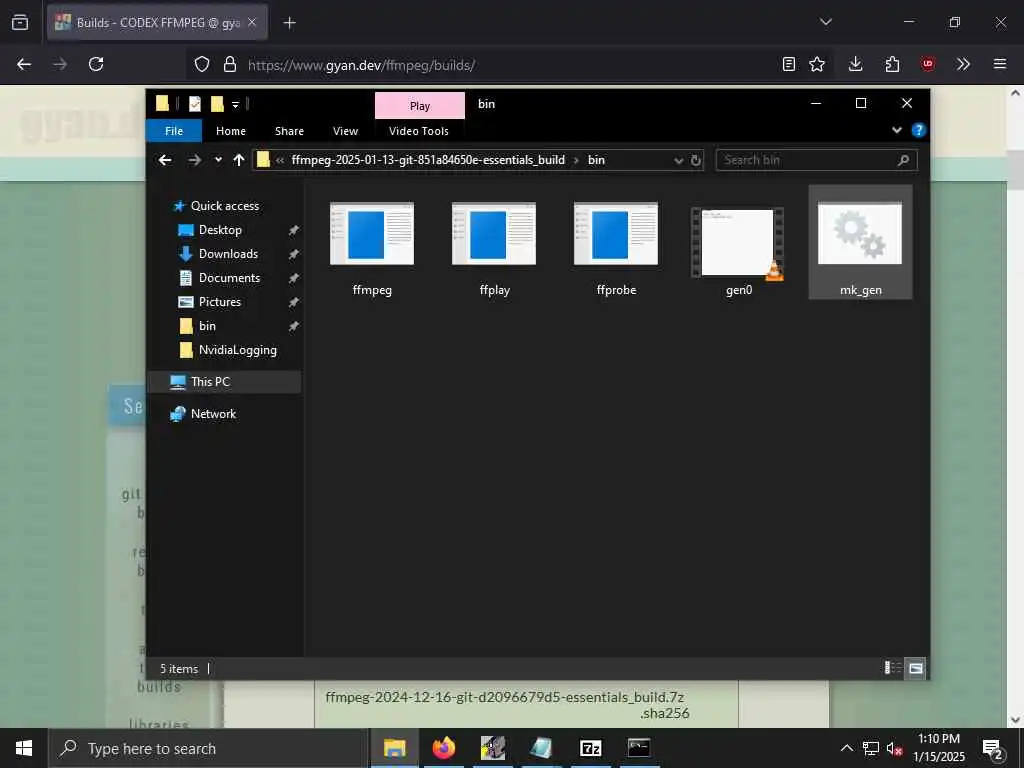The image size is (1024, 768).
Task: Open Documents in navigation pane
Action: (x=229, y=278)
